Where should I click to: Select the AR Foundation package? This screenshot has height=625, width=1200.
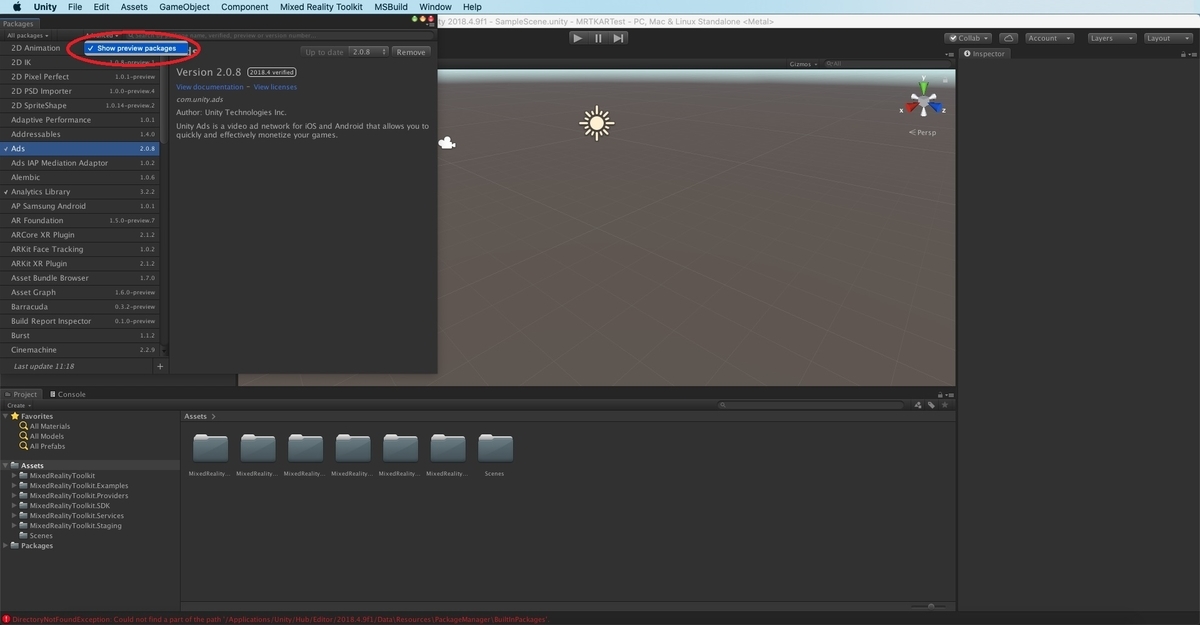coord(80,220)
